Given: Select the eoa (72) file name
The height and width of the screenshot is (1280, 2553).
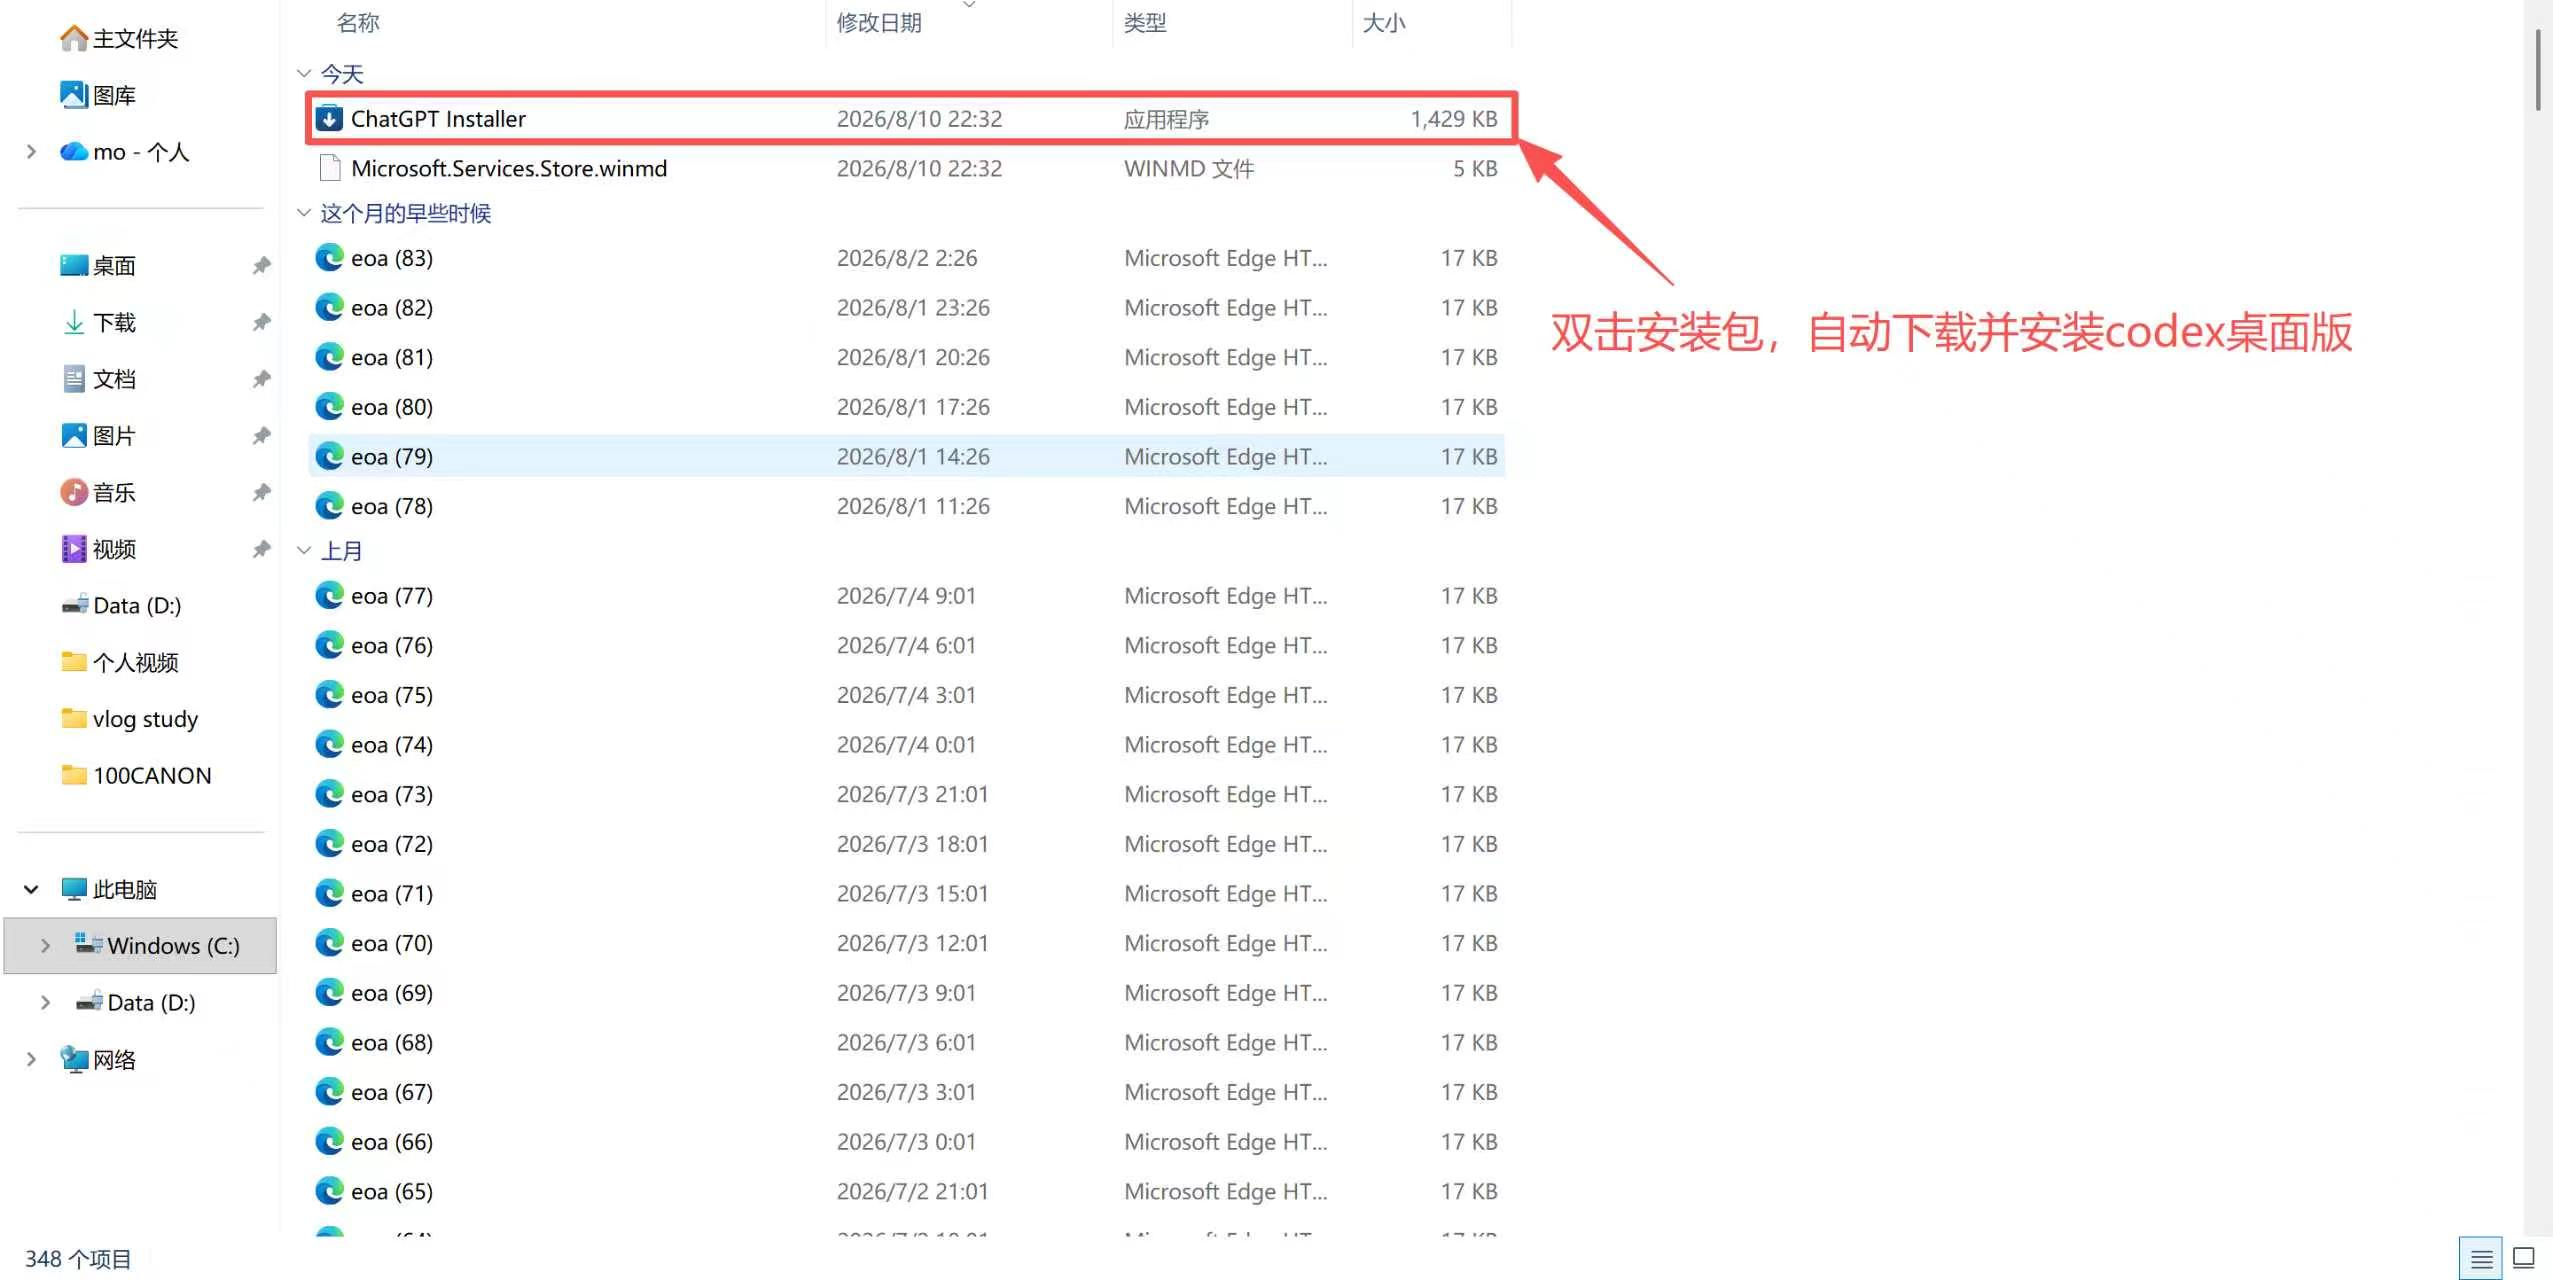Looking at the screenshot, I should click(x=392, y=844).
